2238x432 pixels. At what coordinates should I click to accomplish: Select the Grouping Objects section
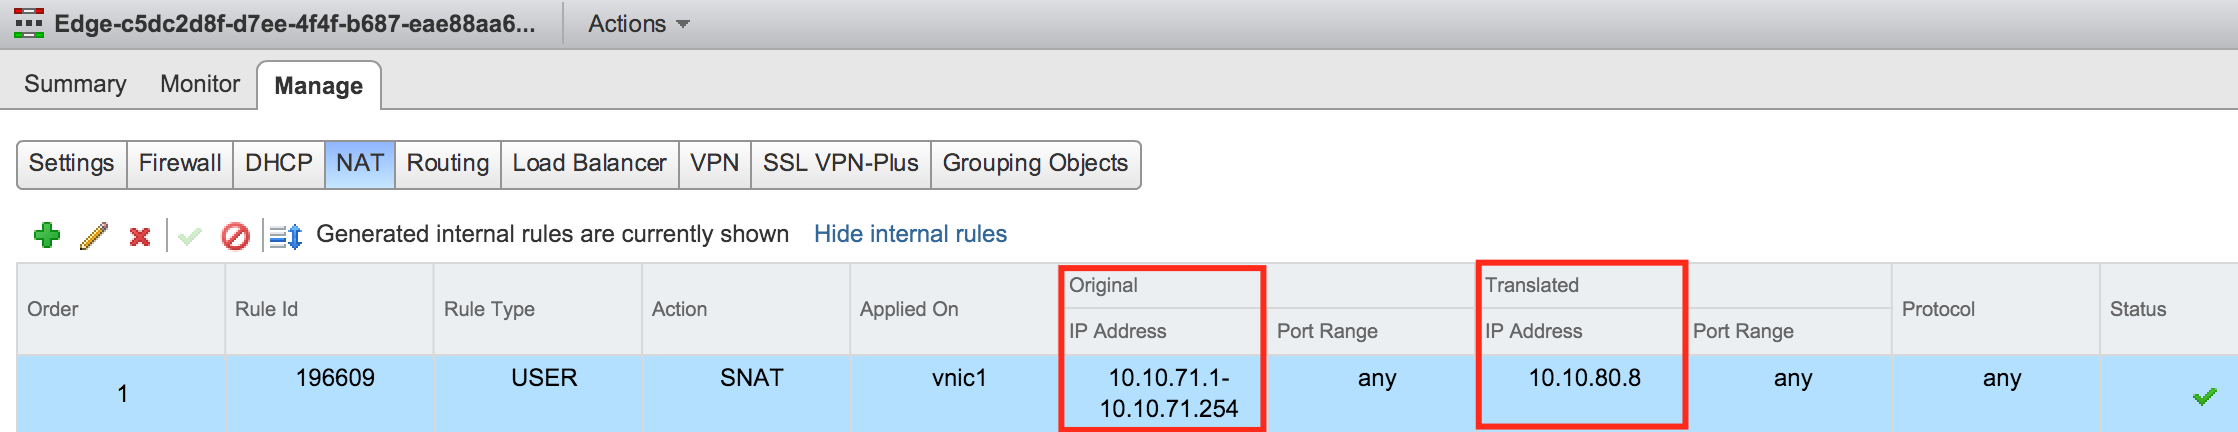[x=1035, y=163]
